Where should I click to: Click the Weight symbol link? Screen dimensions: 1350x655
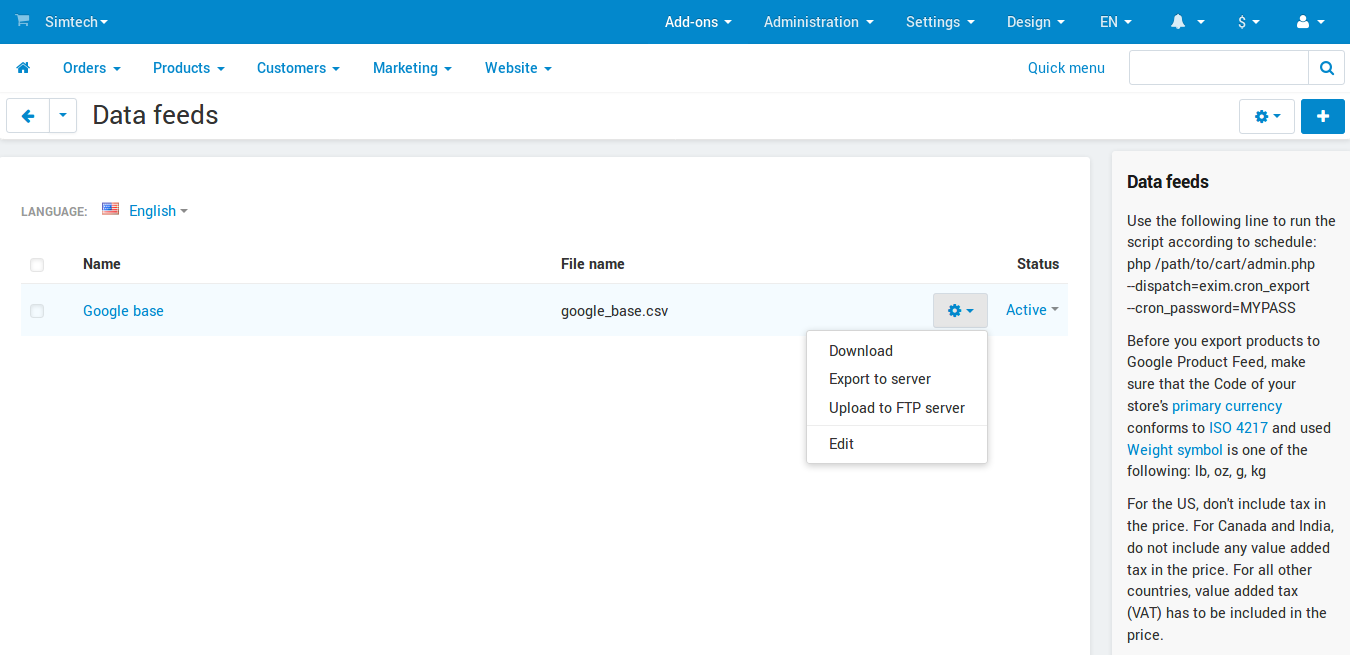1175,450
